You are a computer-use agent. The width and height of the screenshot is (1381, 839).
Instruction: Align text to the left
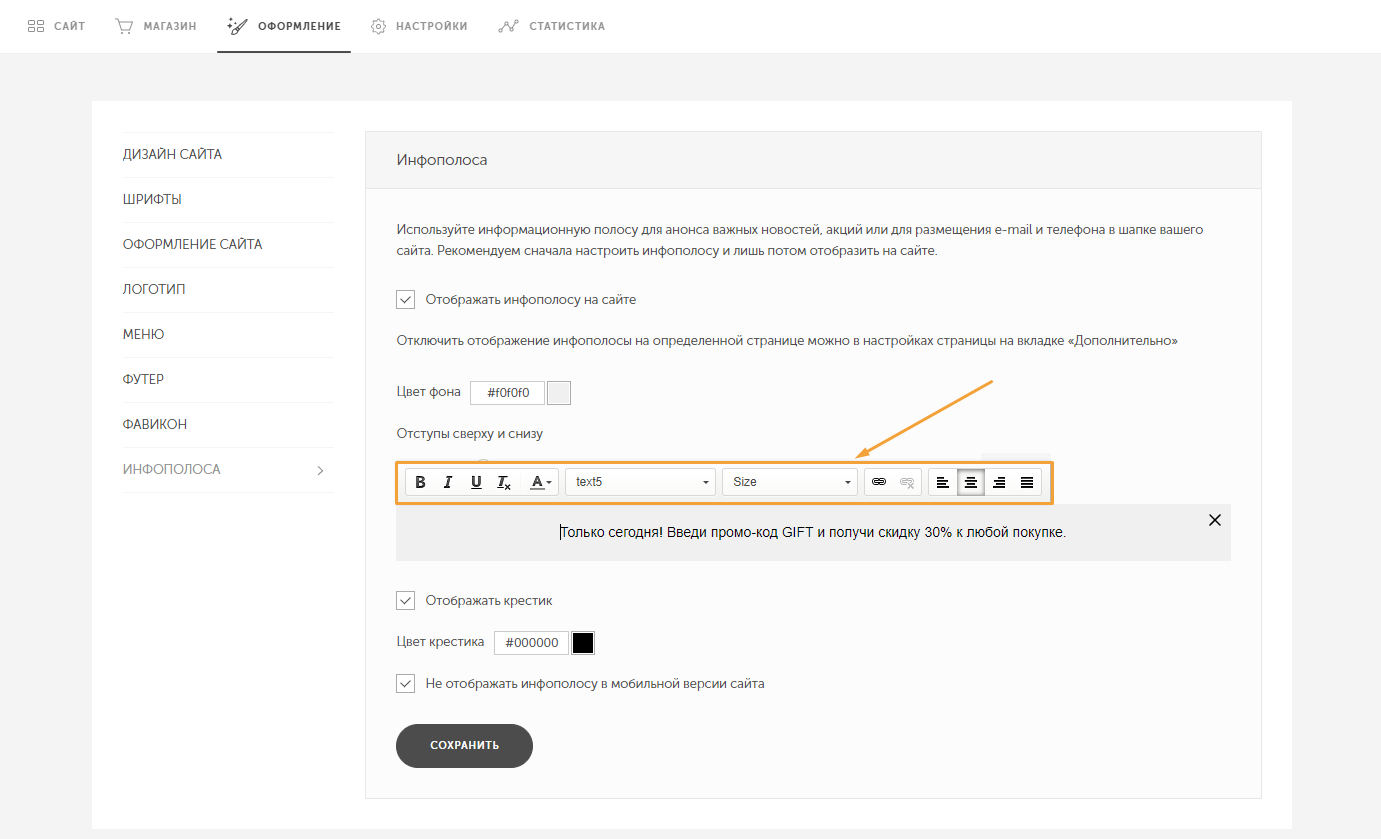[942, 482]
